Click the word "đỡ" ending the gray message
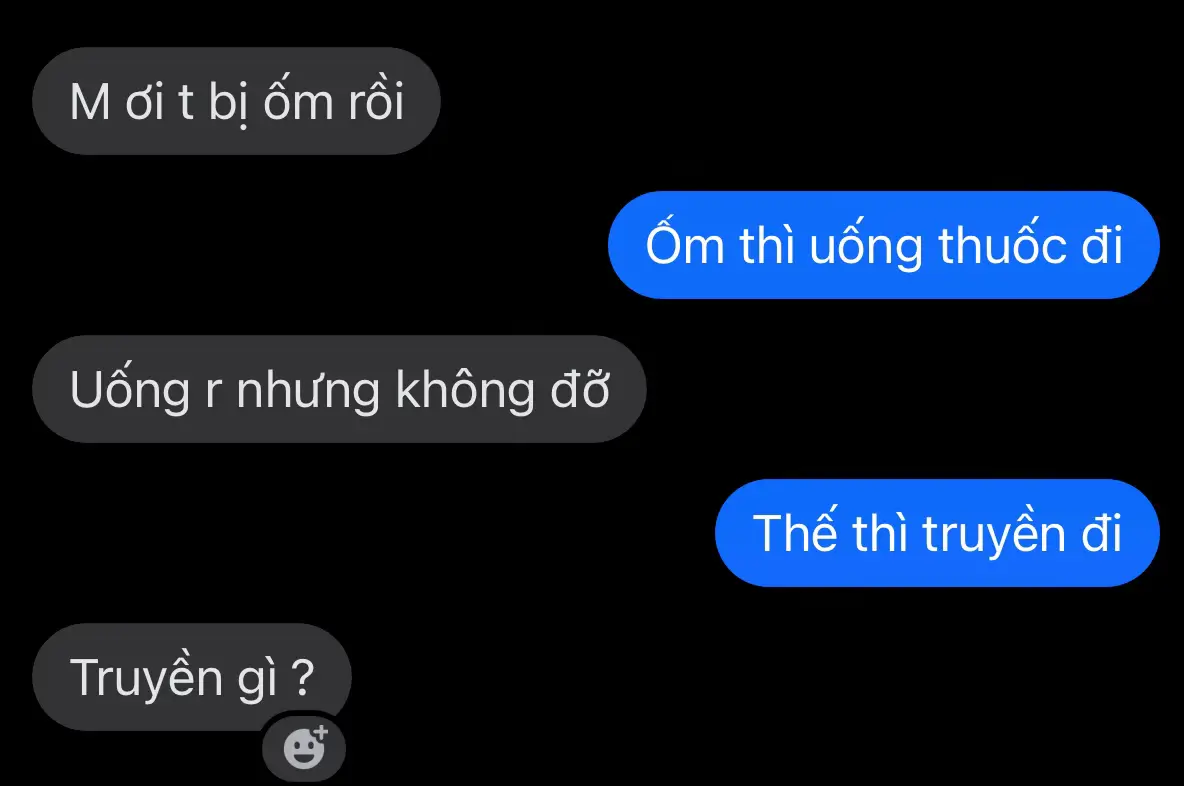 pos(580,389)
